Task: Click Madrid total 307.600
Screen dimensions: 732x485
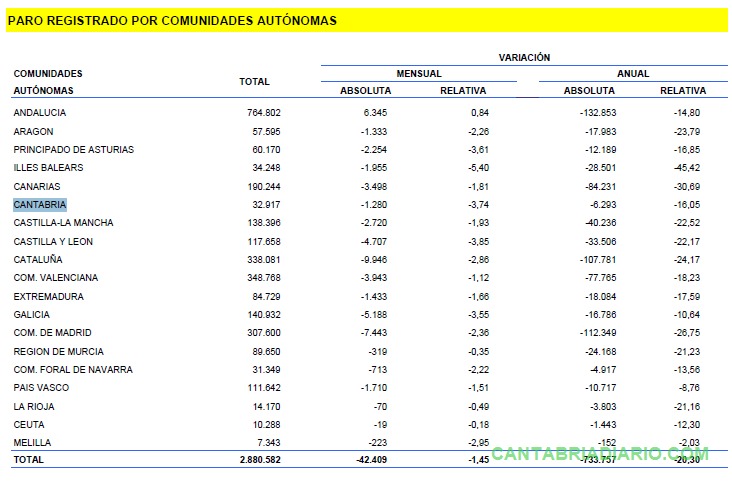Action: tap(264, 333)
